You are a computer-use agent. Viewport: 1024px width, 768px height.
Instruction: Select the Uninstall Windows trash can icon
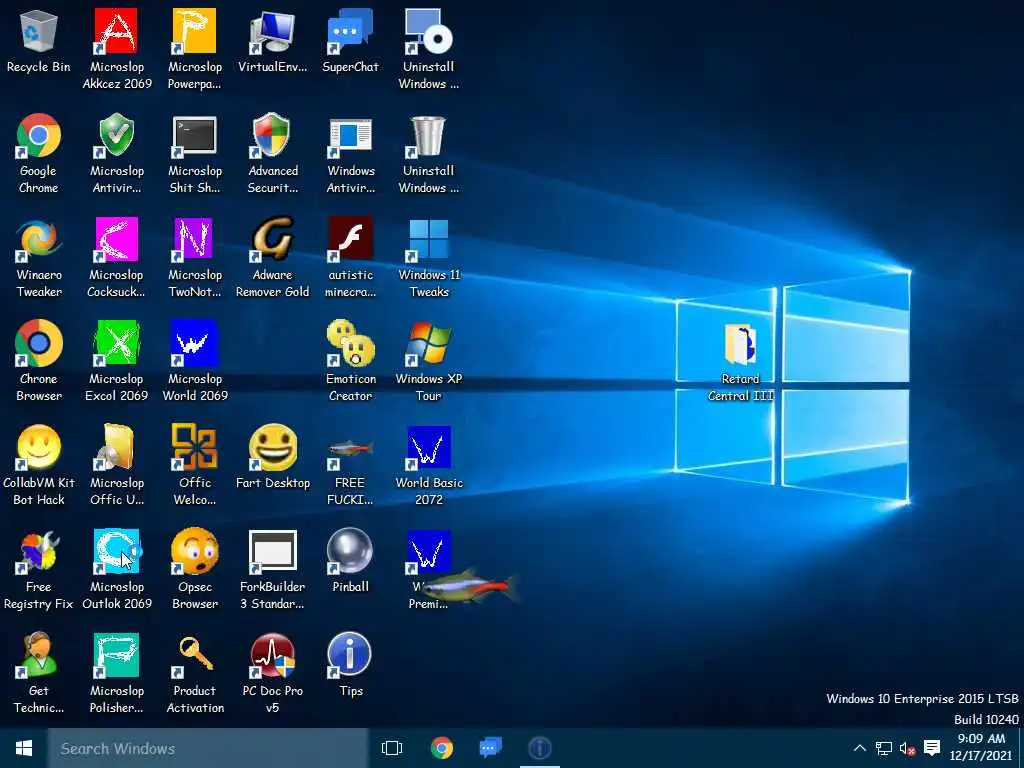point(428,135)
